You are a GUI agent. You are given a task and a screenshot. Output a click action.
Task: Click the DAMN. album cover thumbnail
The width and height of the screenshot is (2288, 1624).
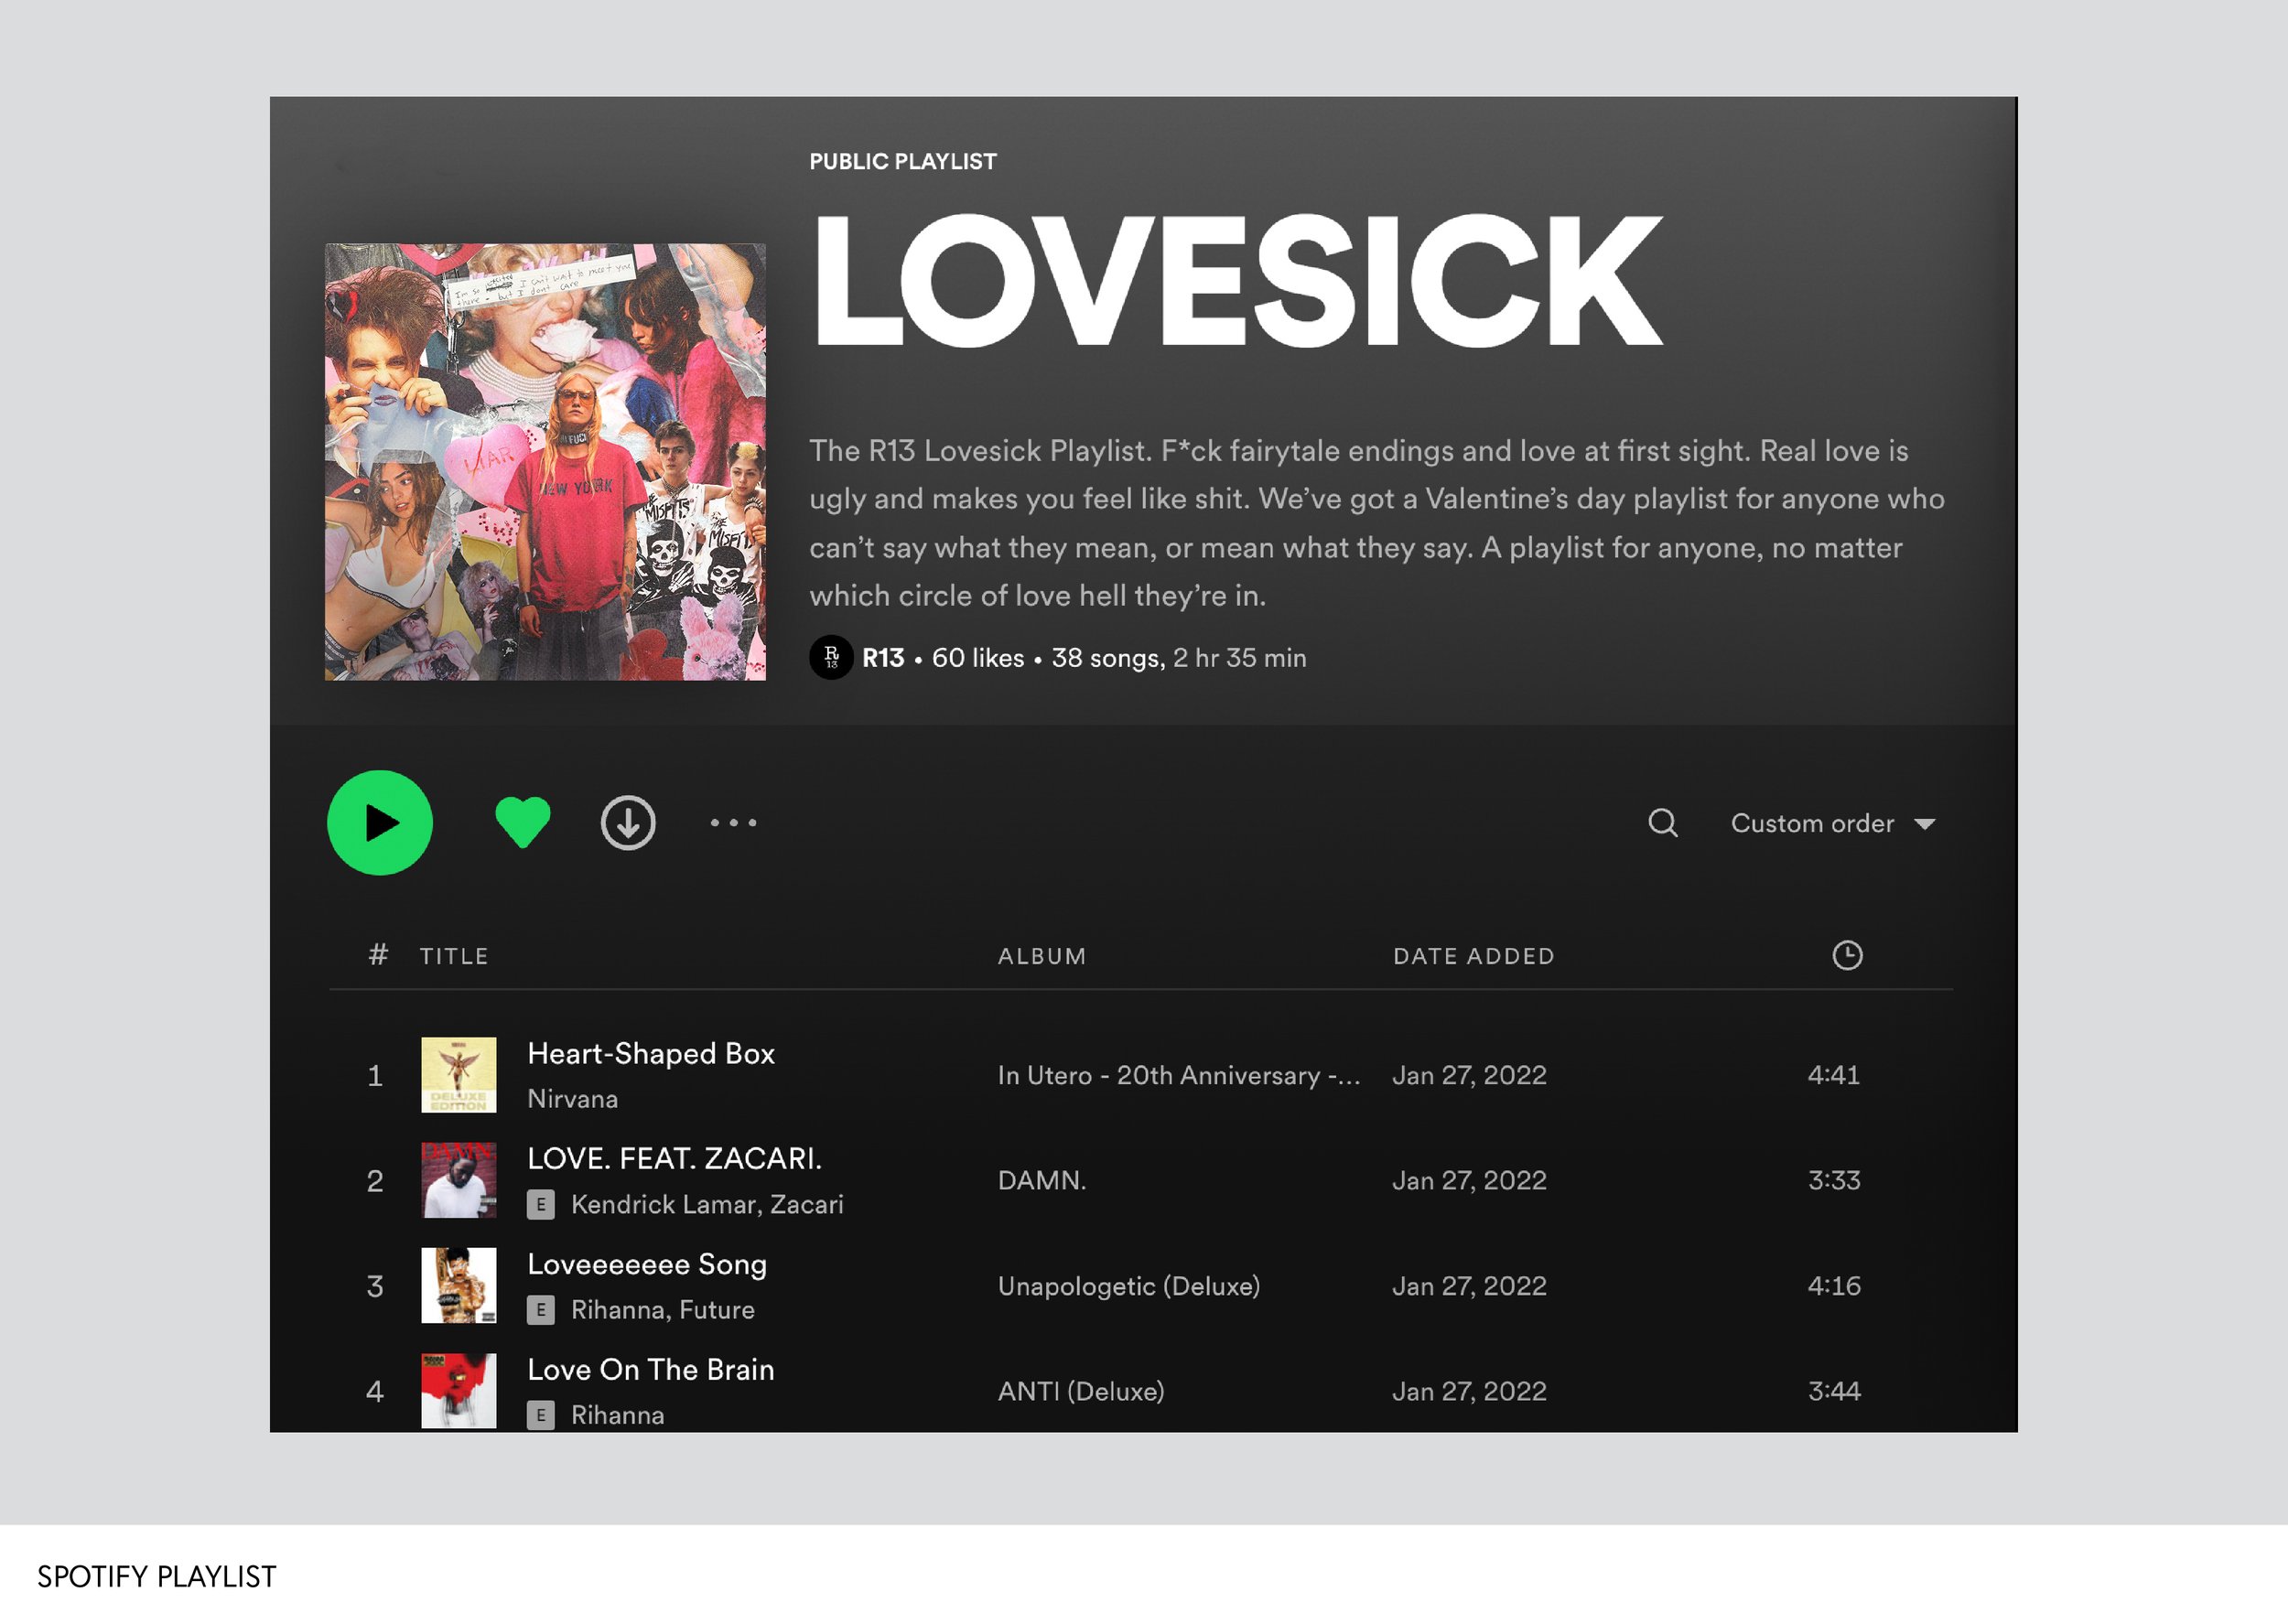coord(459,1180)
